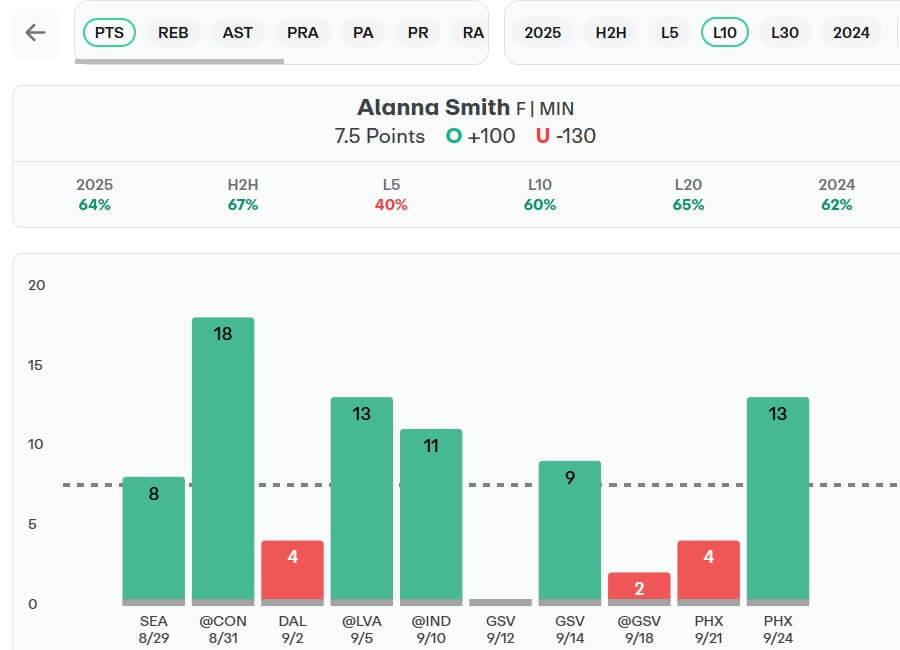Click the Over +100 odds

481,136
